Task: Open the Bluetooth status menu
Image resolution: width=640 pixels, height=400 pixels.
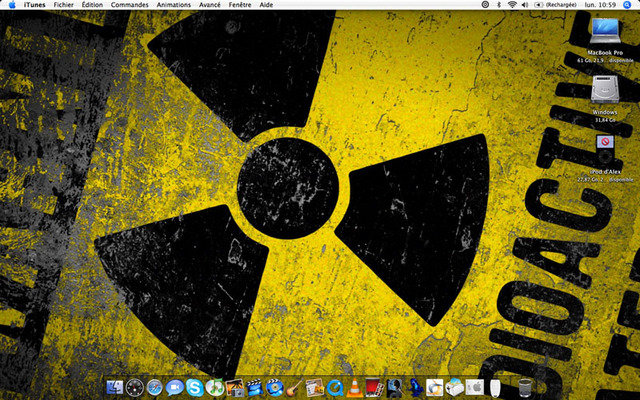Action: tap(498, 5)
